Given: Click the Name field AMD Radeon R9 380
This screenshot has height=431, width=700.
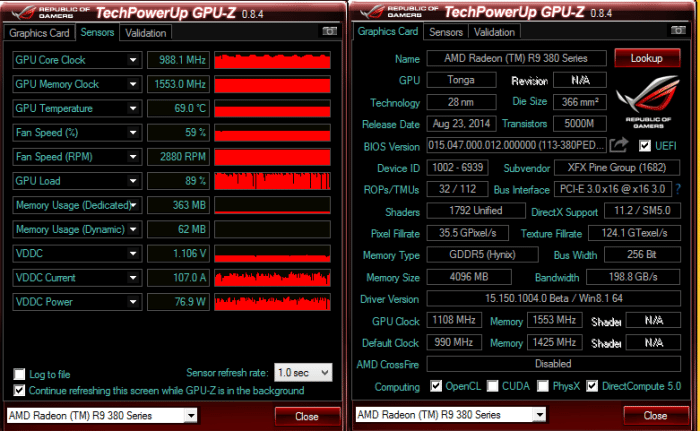Looking at the screenshot, I should coord(517,58).
